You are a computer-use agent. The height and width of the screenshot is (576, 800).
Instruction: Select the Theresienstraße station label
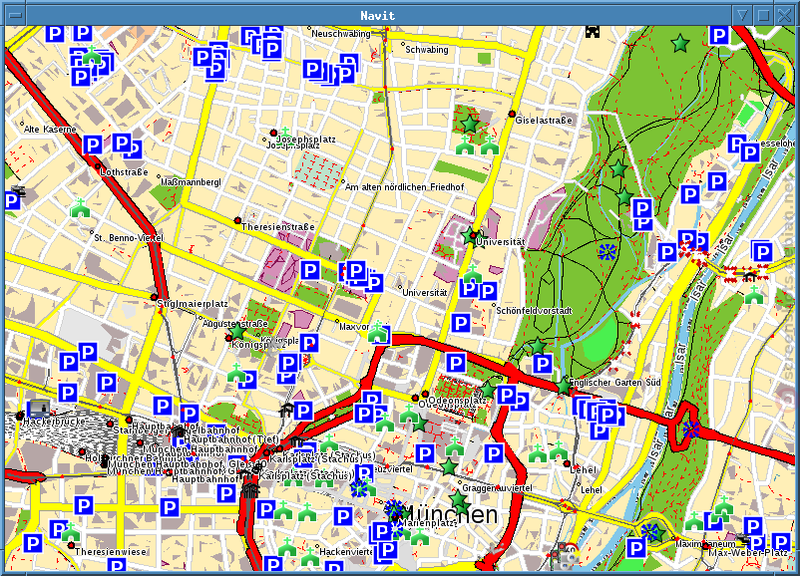tap(278, 227)
